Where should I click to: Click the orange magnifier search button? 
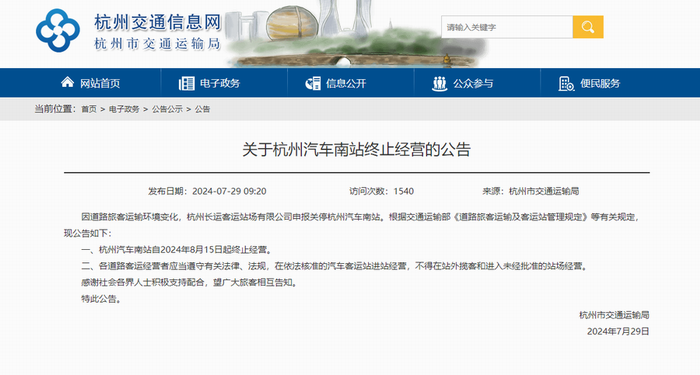point(588,27)
